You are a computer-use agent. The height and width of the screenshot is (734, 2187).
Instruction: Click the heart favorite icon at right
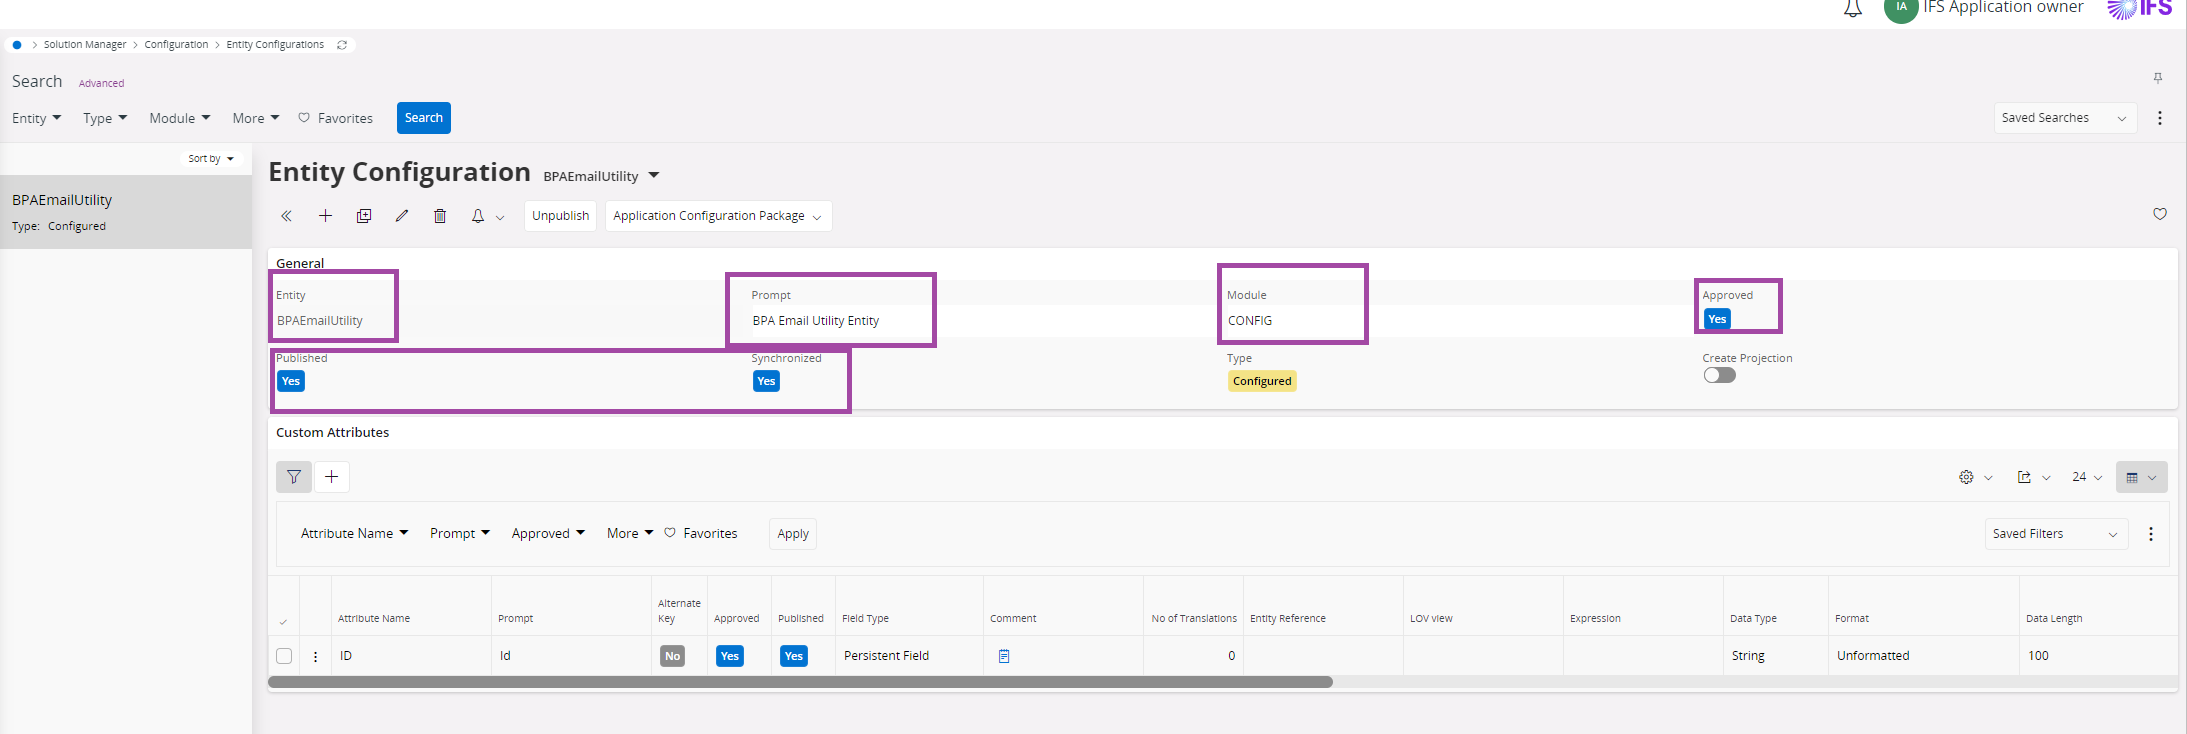[2160, 214]
